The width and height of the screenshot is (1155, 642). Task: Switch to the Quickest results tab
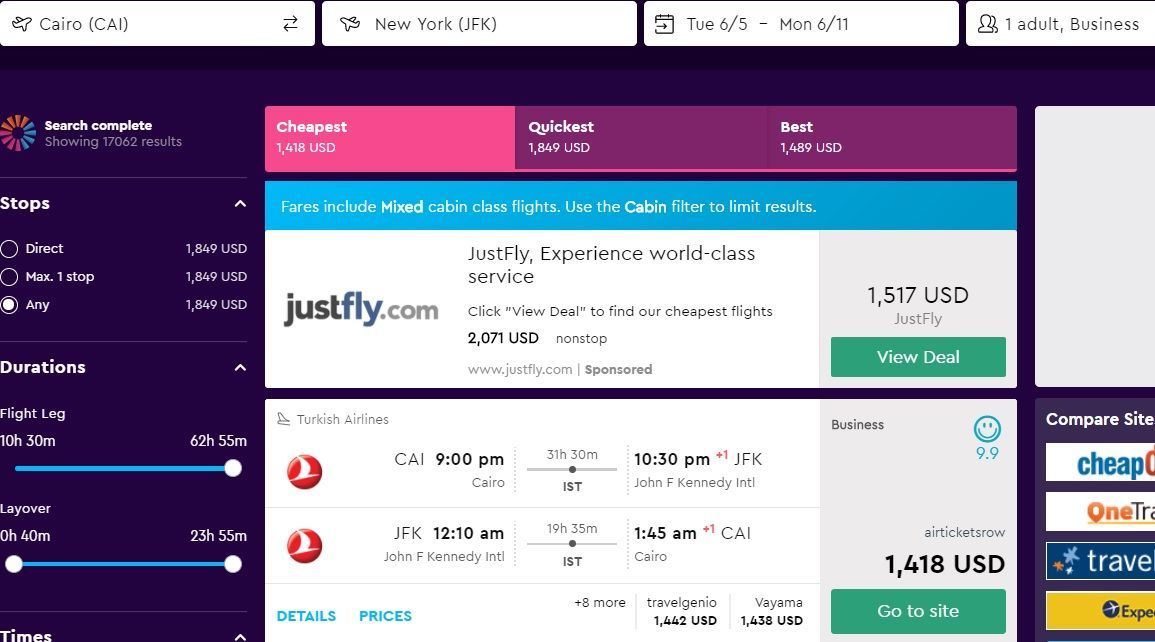641,137
